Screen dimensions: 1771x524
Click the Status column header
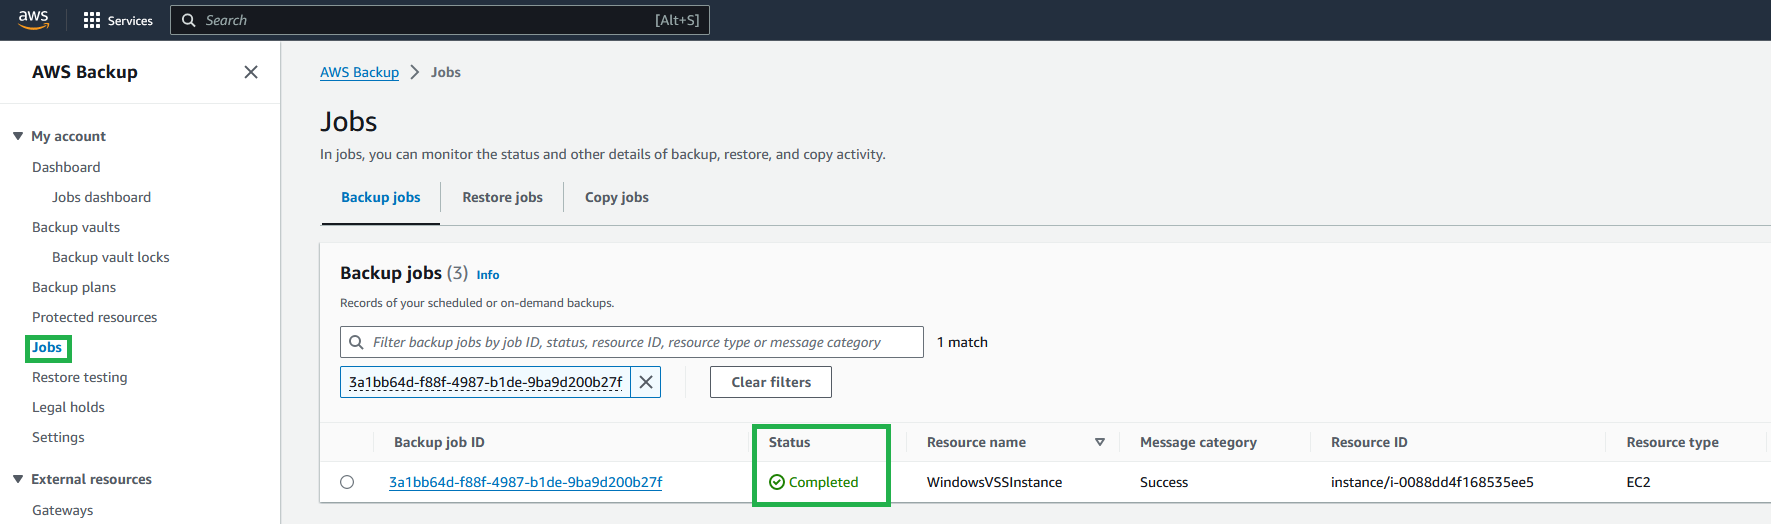coord(789,442)
